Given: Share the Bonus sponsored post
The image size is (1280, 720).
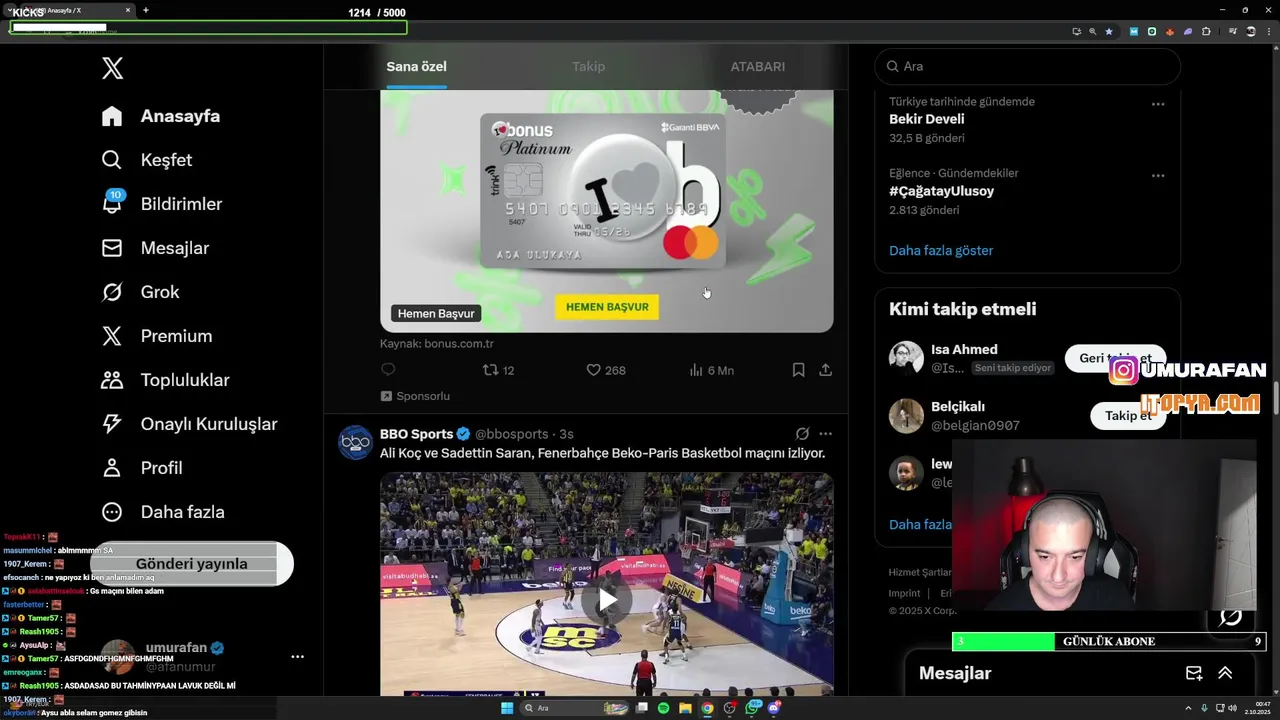Looking at the screenshot, I should pos(825,370).
